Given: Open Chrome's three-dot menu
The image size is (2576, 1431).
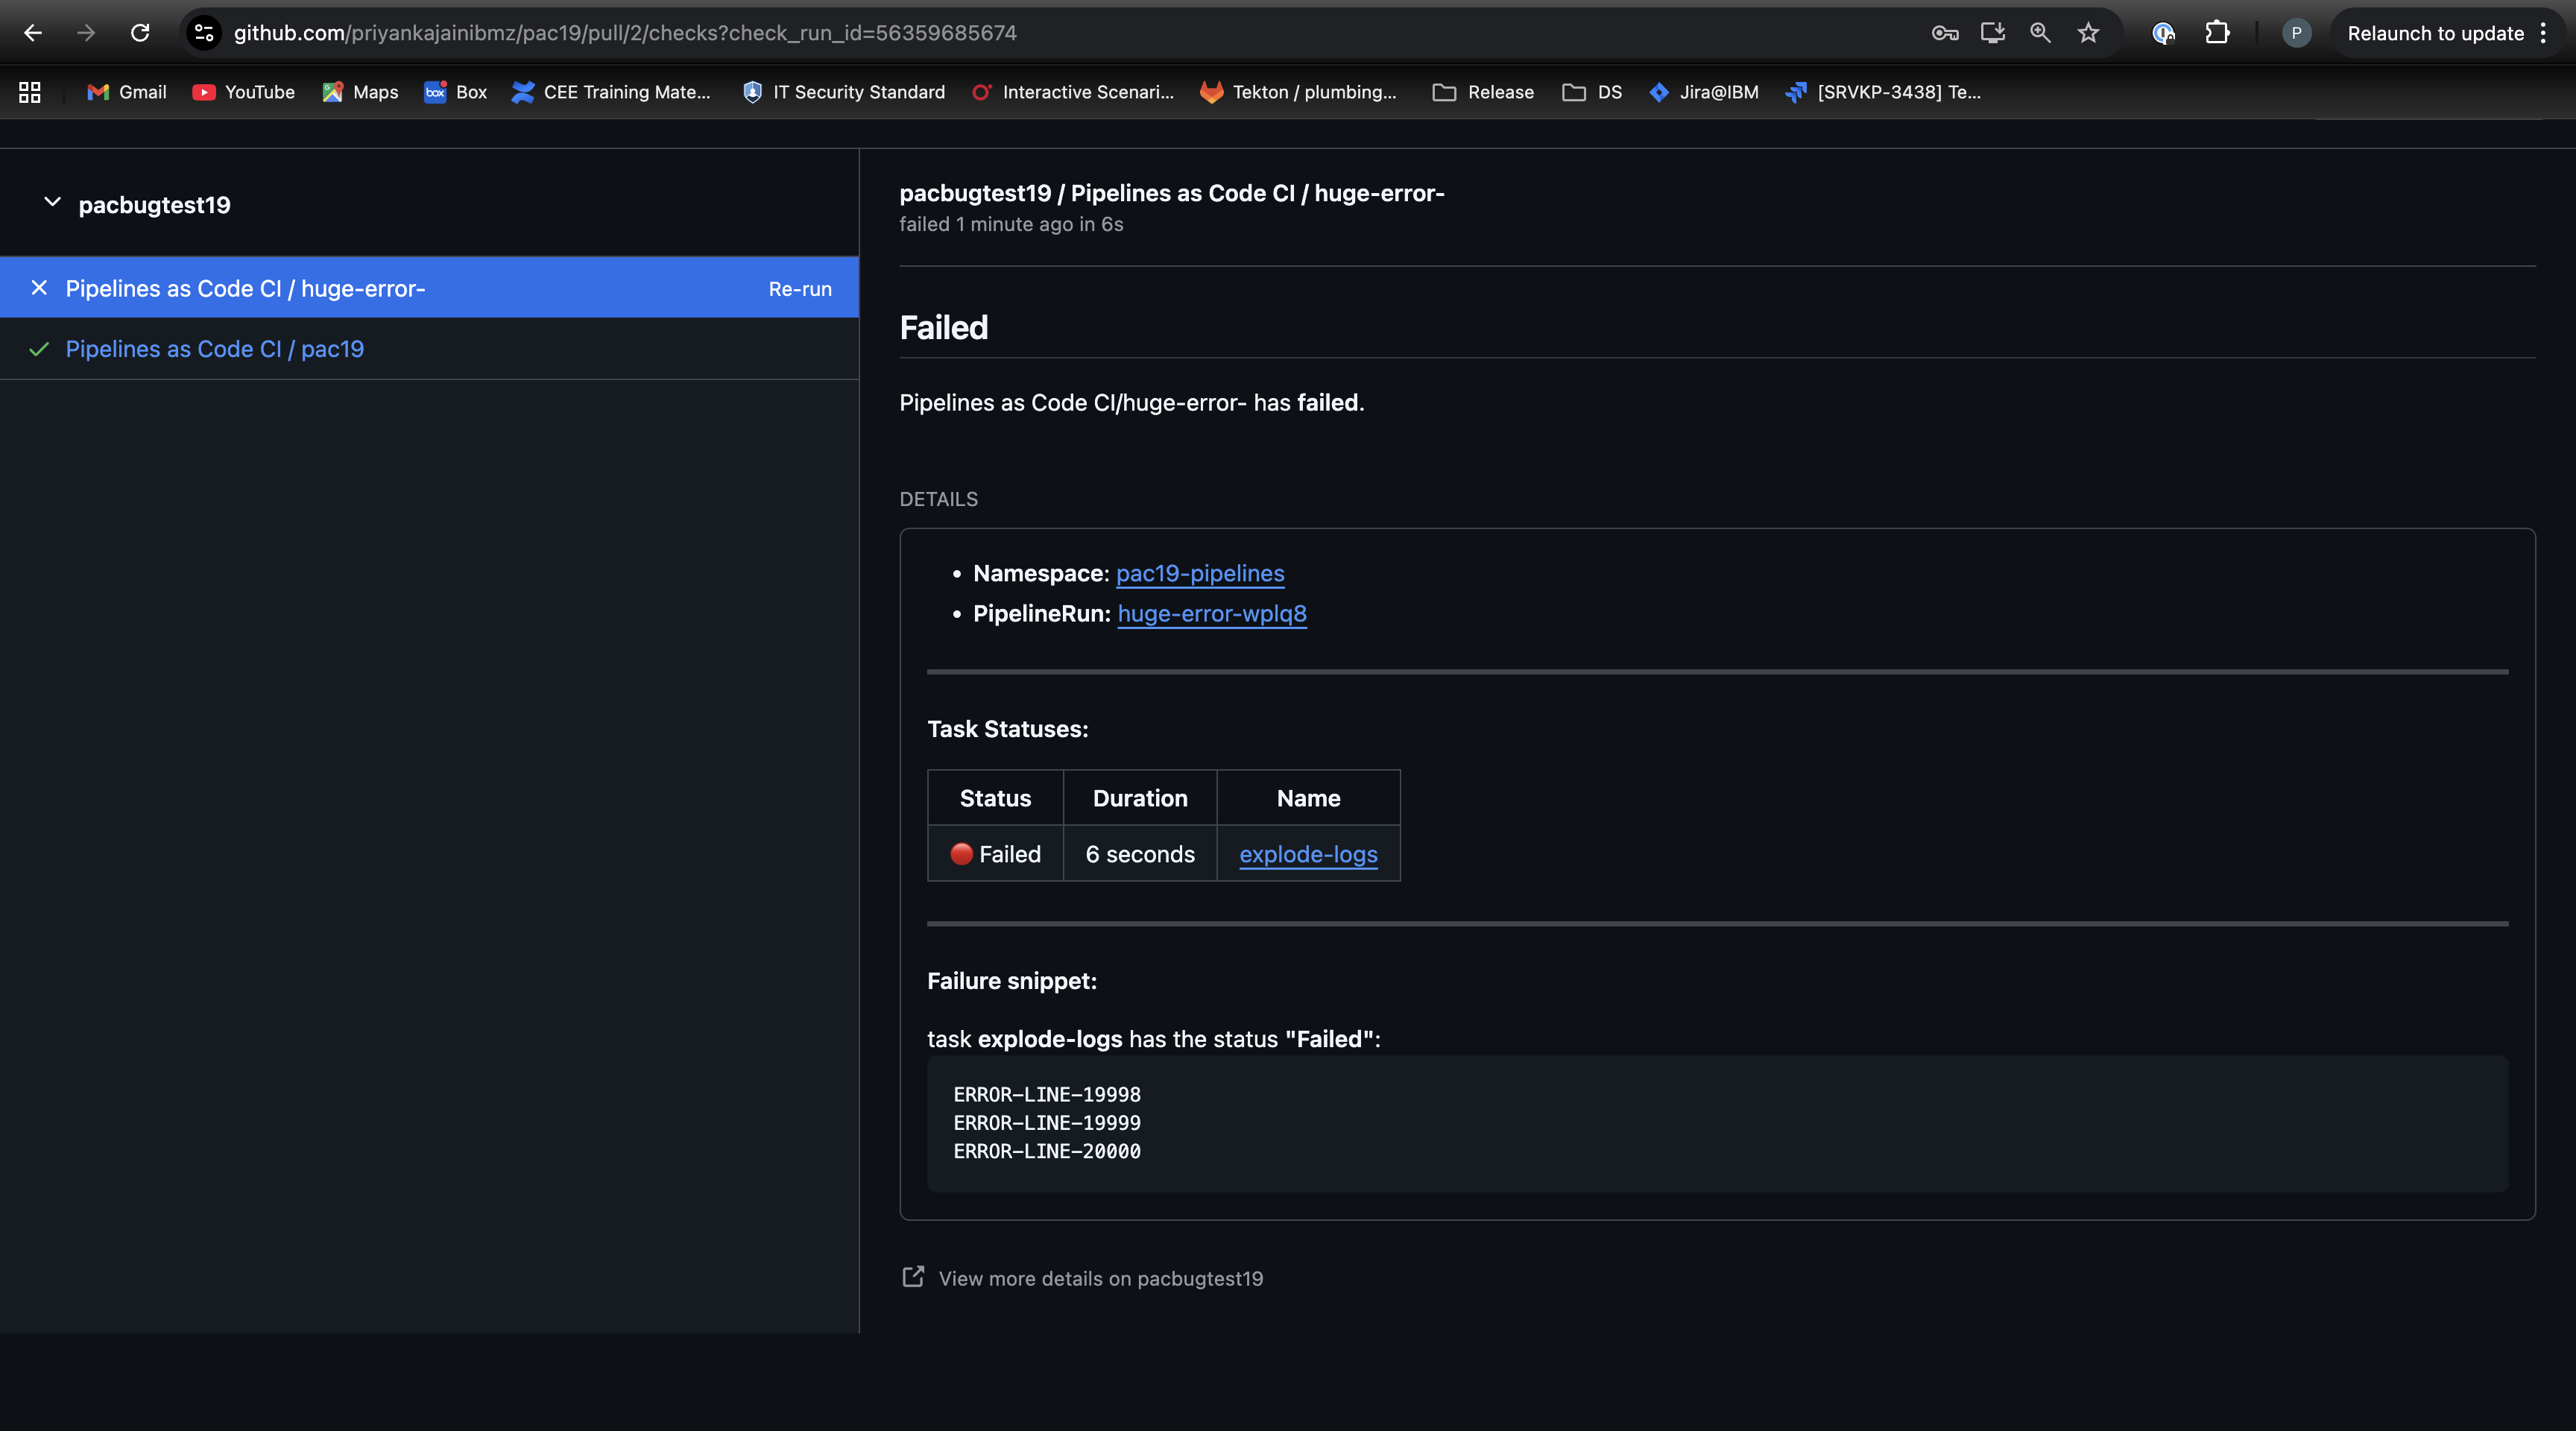Looking at the screenshot, I should (2543, 33).
